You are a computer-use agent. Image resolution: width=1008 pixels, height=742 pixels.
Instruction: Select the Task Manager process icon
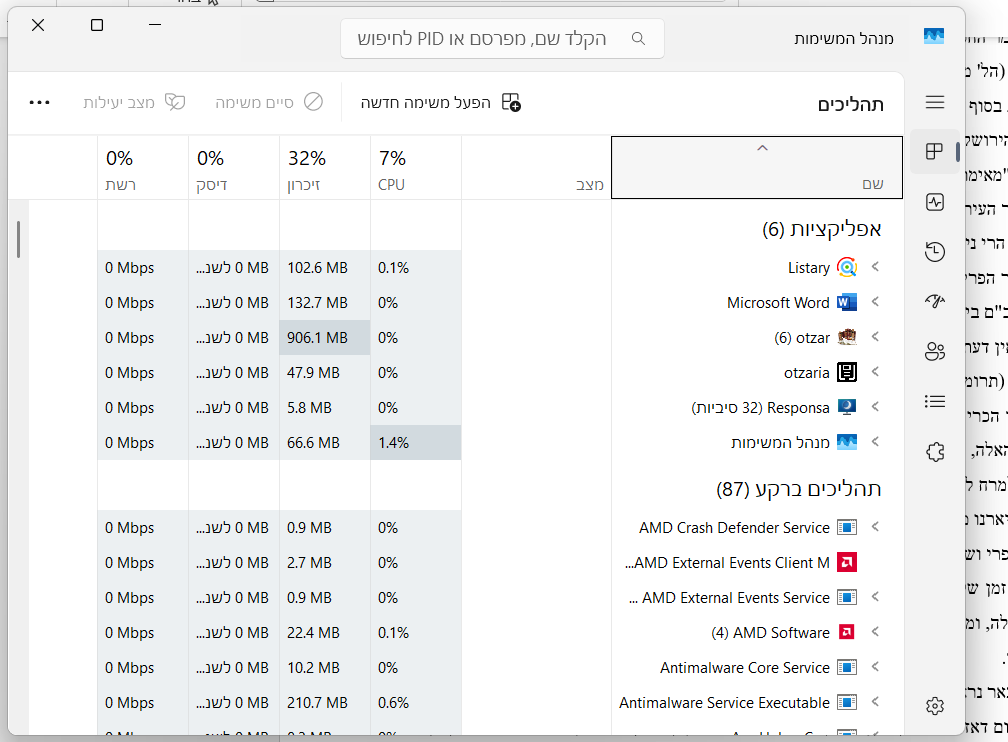(x=847, y=442)
